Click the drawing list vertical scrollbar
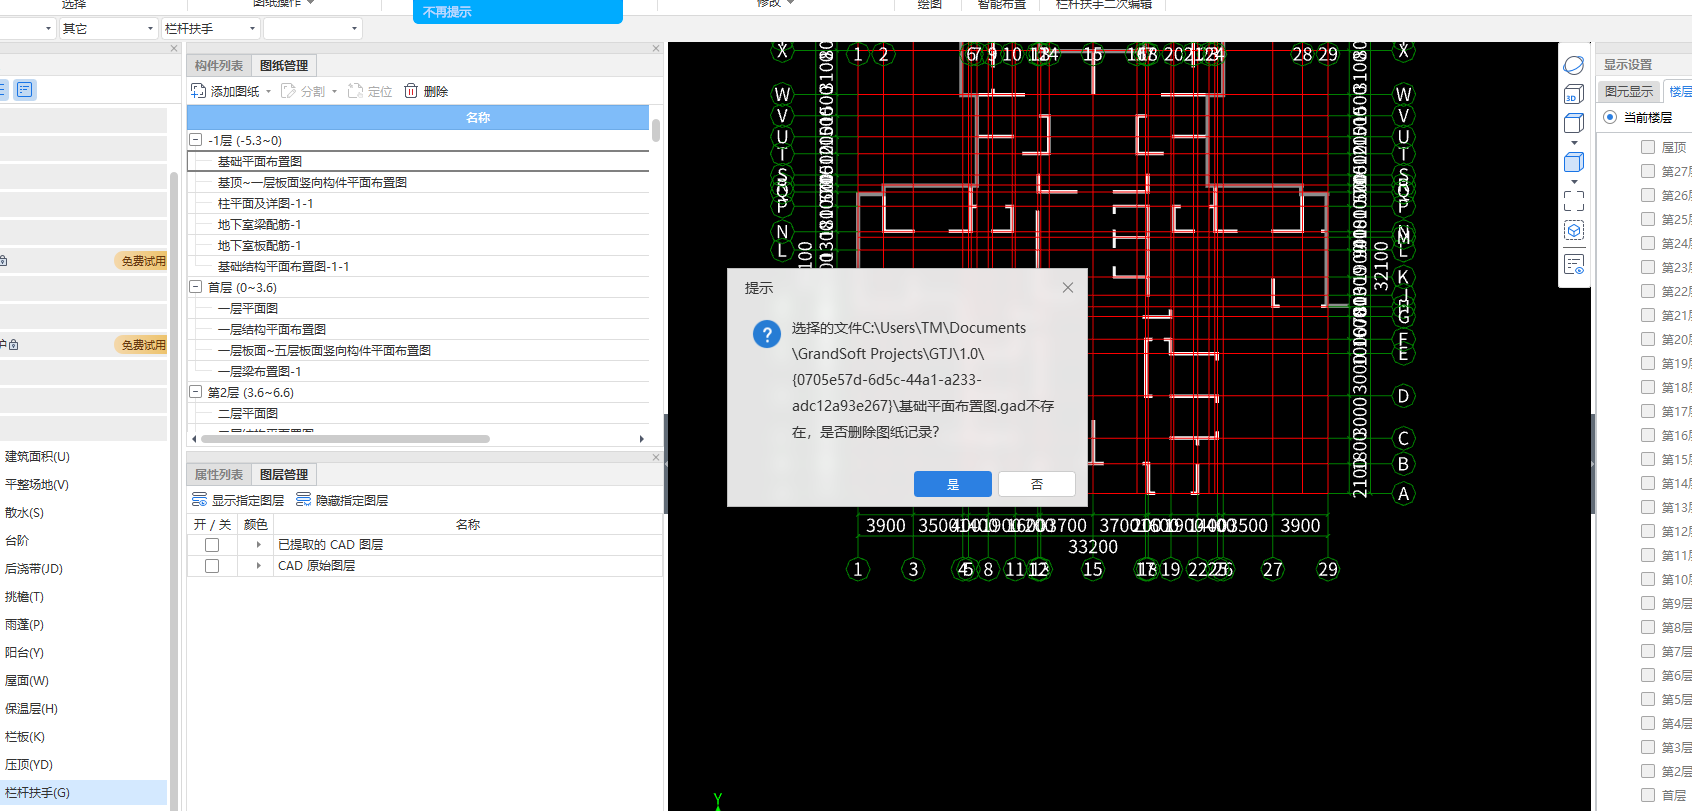 click(x=656, y=130)
